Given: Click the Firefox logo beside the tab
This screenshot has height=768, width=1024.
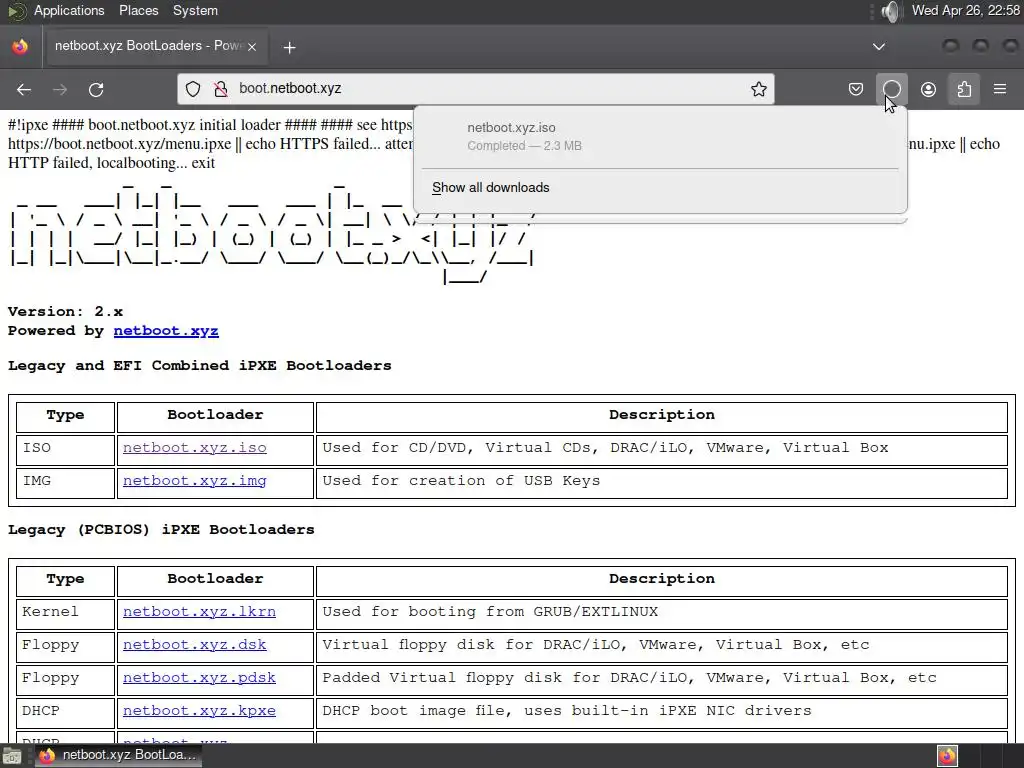Looking at the screenshot, I should [x=20, y=46].
